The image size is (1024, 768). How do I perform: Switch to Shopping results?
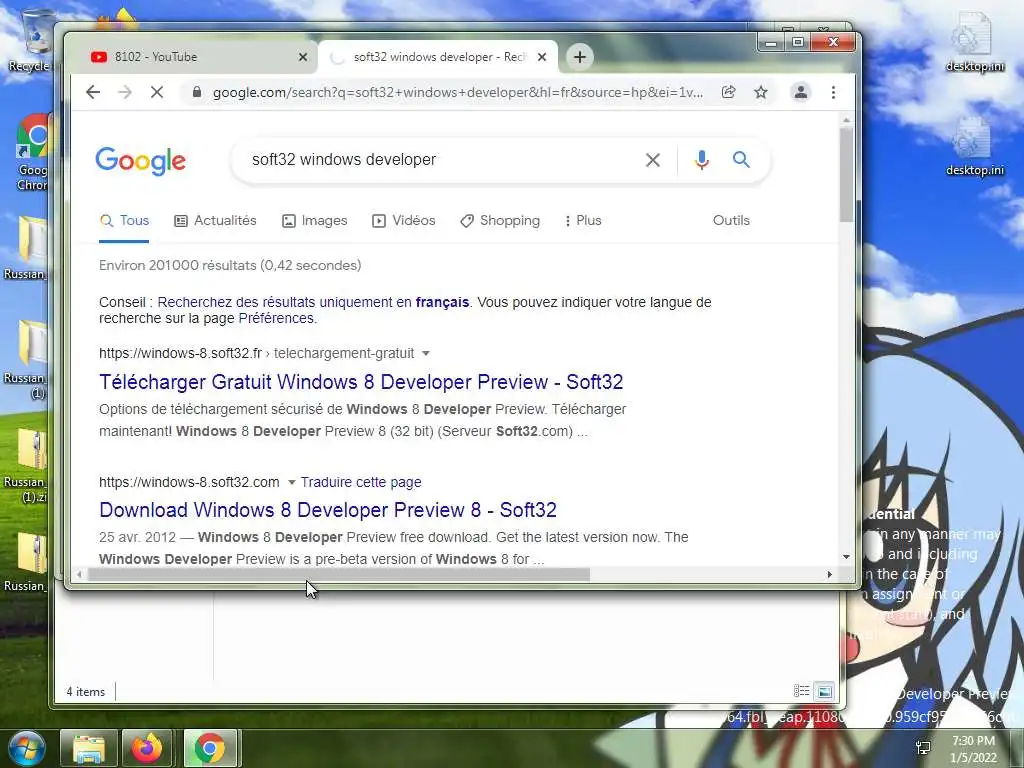click(x=500, y=221)
